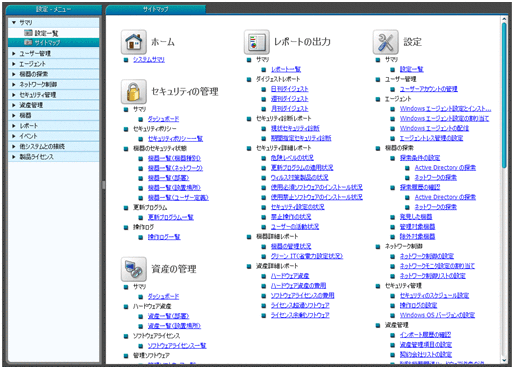Expand the 資産管理 group in the sidebar

[14, 105]
